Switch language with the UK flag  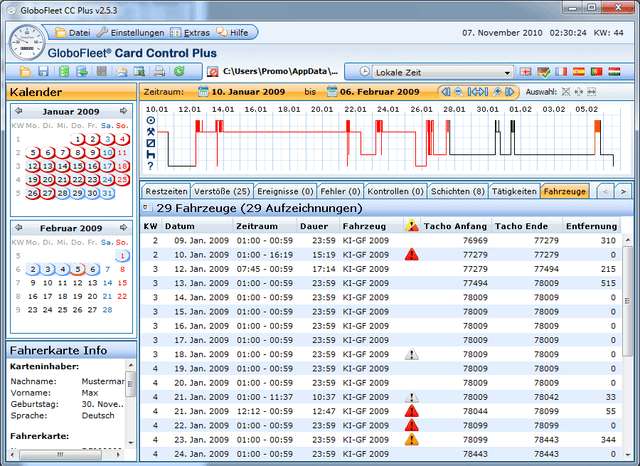[525, 72]
